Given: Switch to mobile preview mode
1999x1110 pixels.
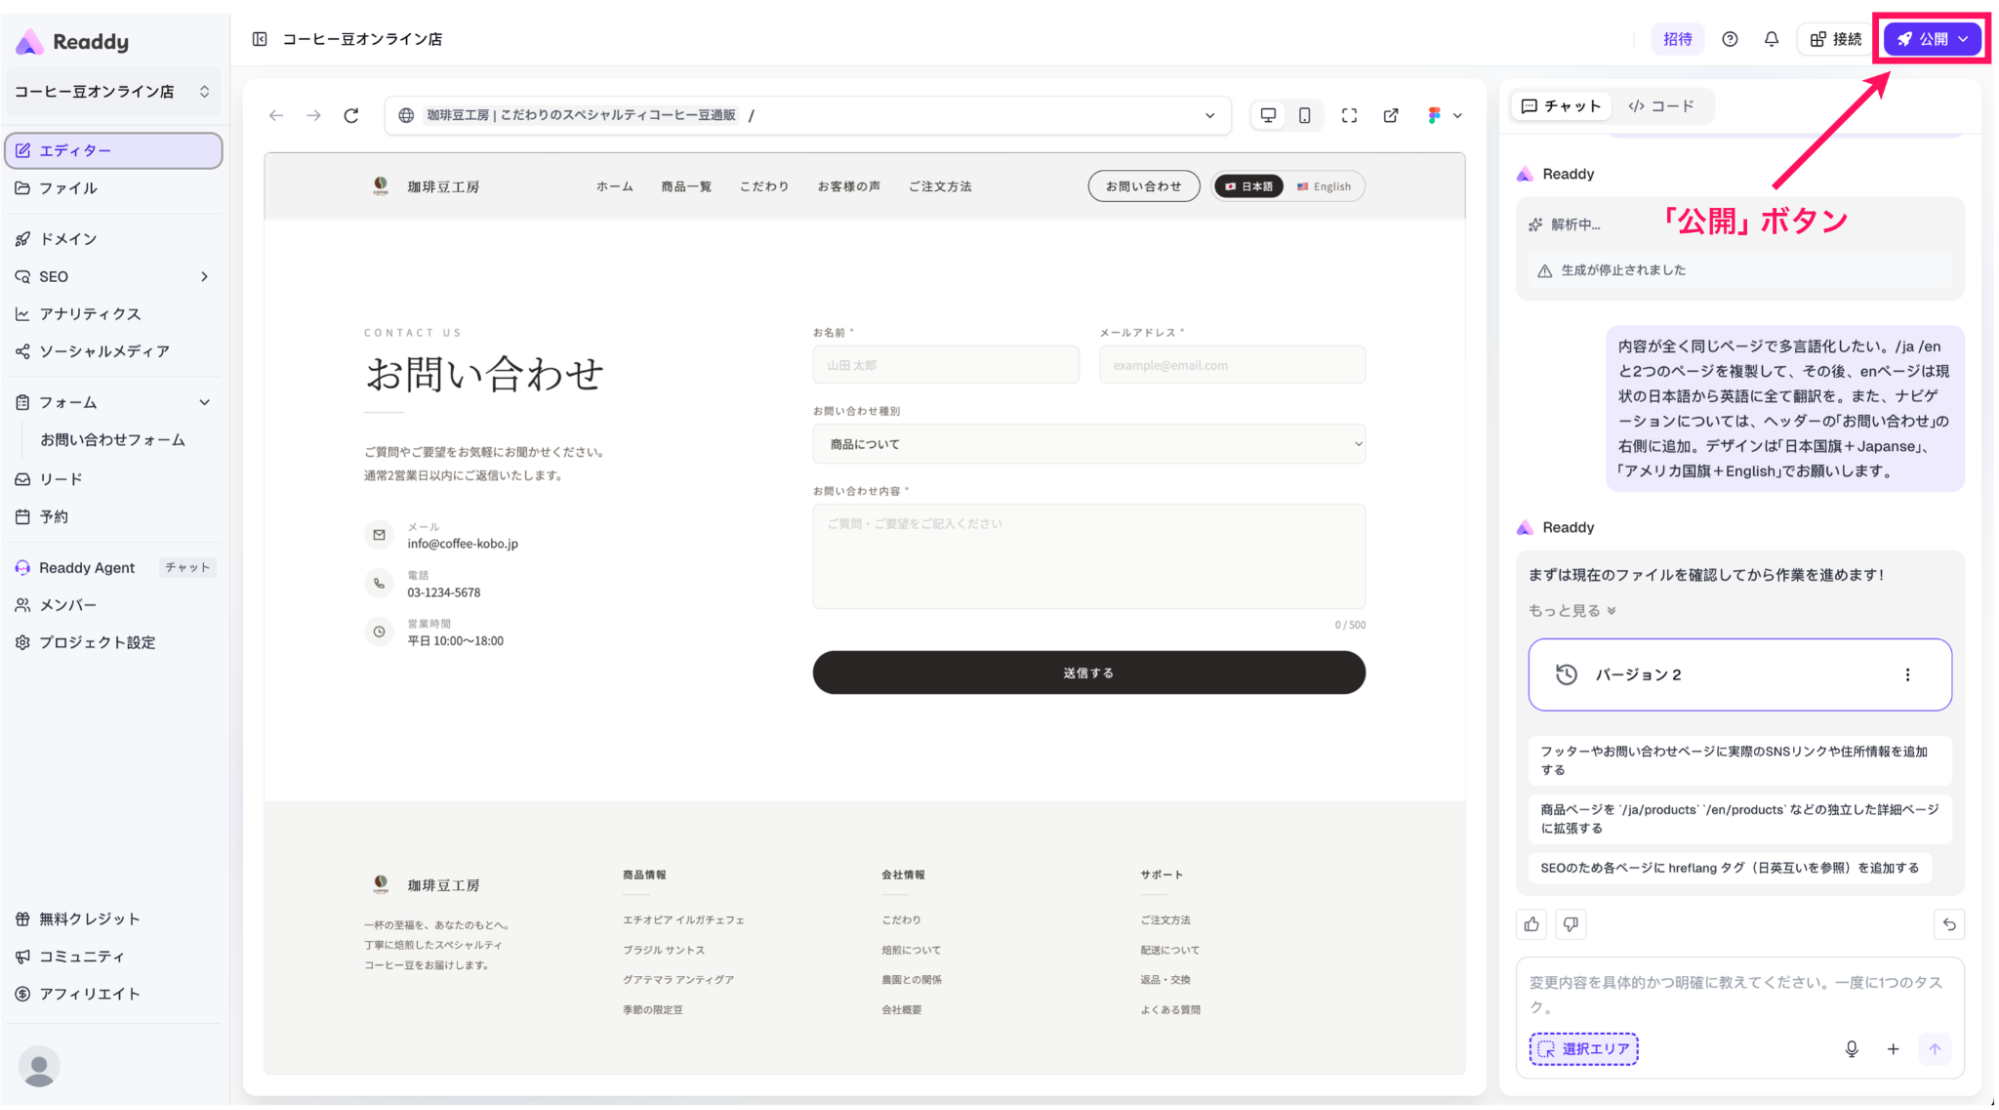Looking at the screenshot, I should (1305, 115).
